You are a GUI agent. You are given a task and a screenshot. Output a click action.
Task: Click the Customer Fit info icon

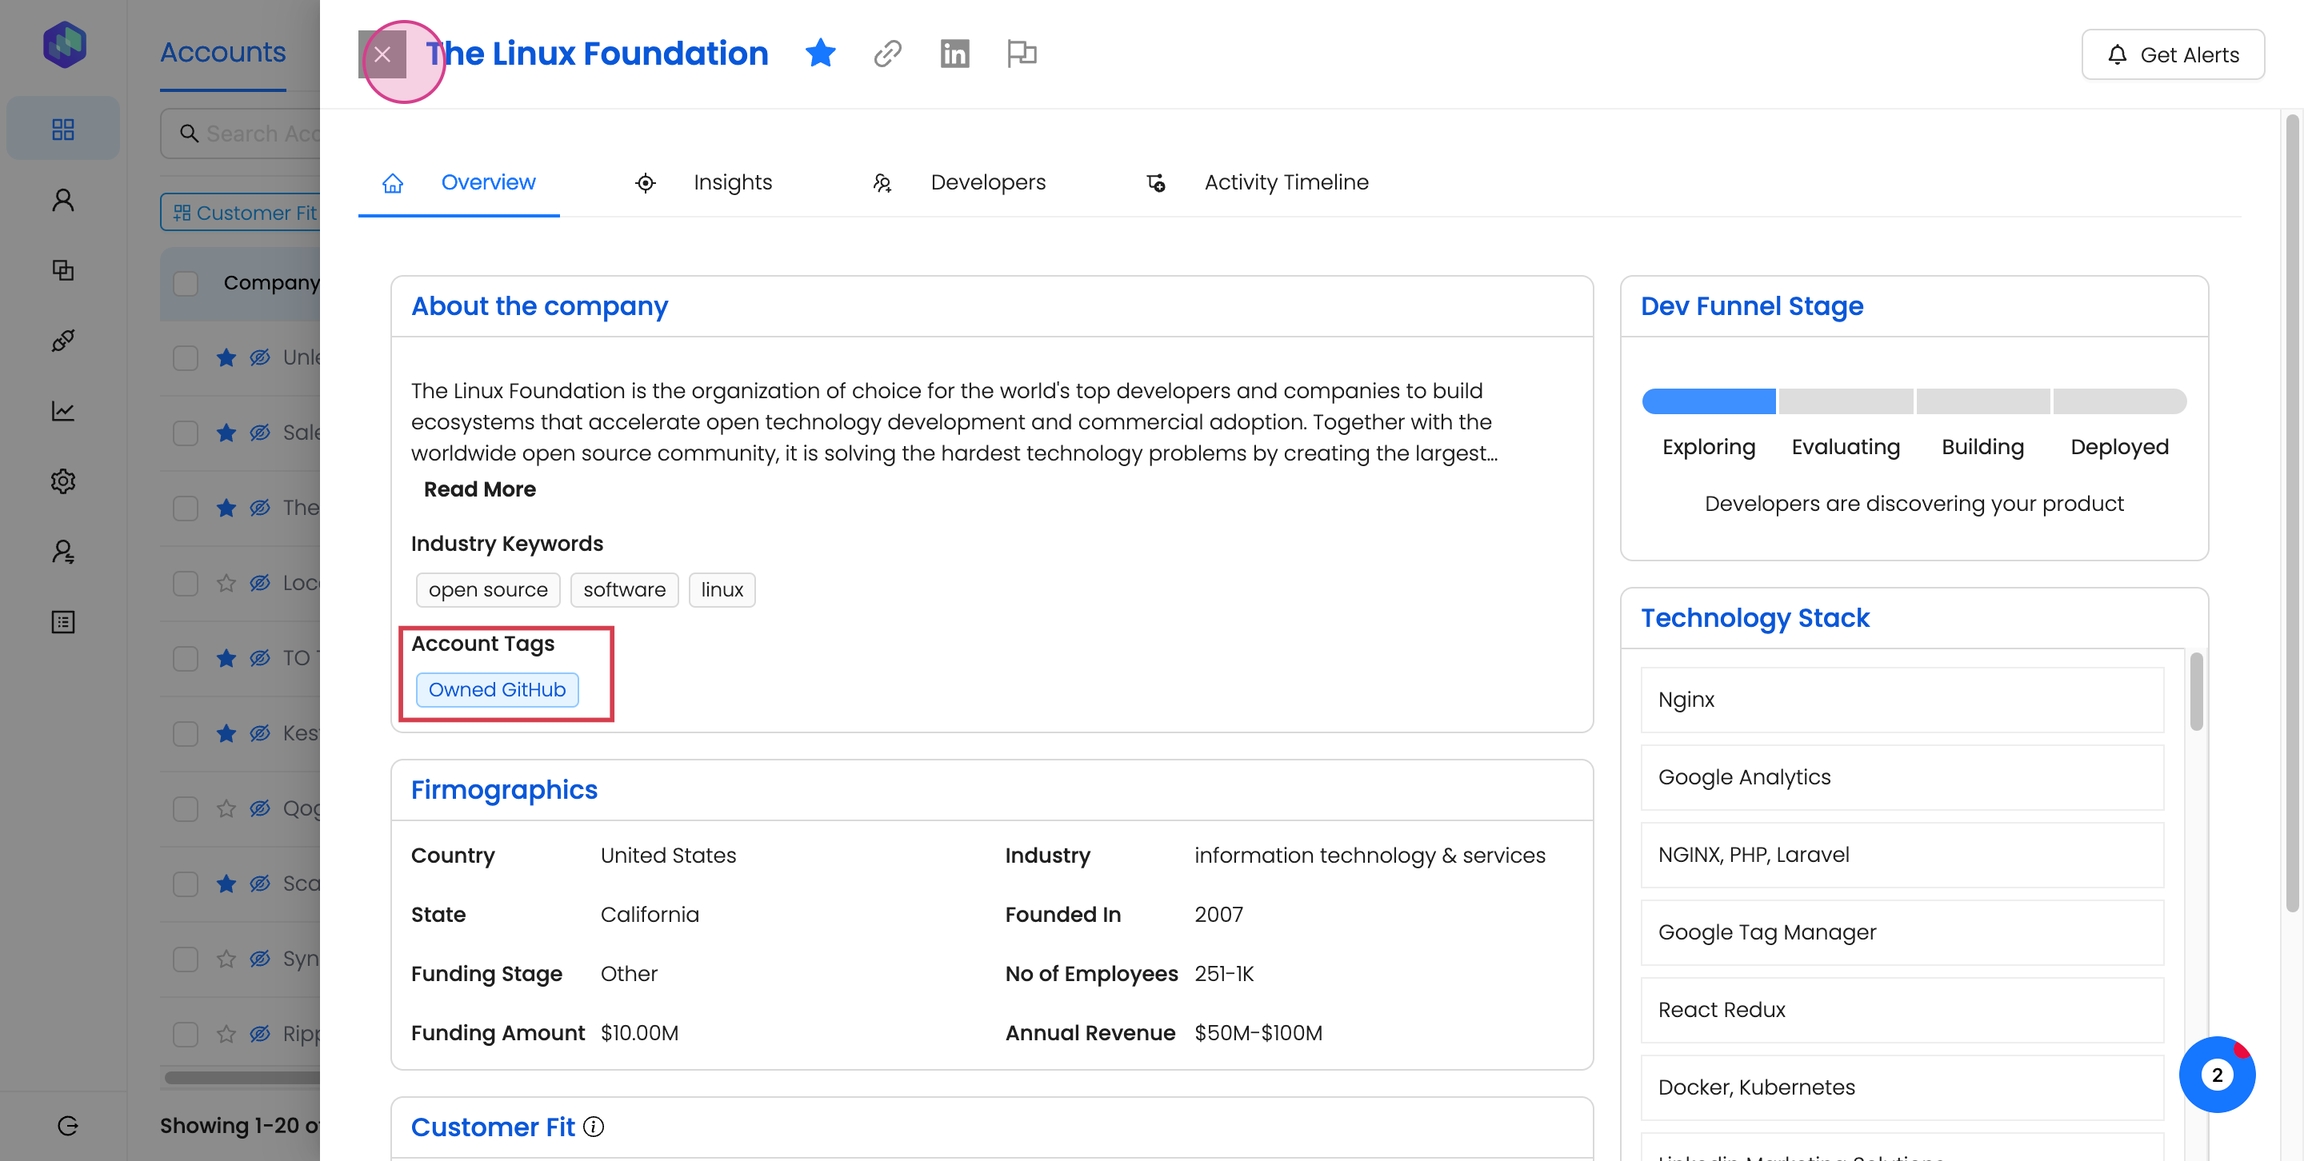[x=594, y=1127]
